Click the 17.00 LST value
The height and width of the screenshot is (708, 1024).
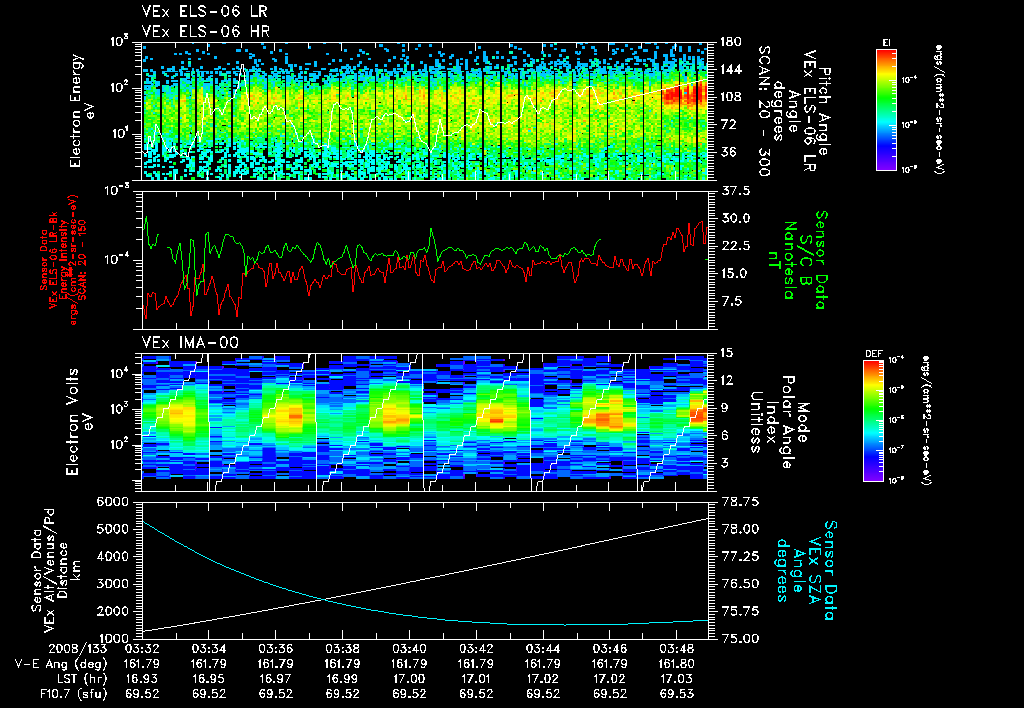pyautogui.click(x=409, y=679)
